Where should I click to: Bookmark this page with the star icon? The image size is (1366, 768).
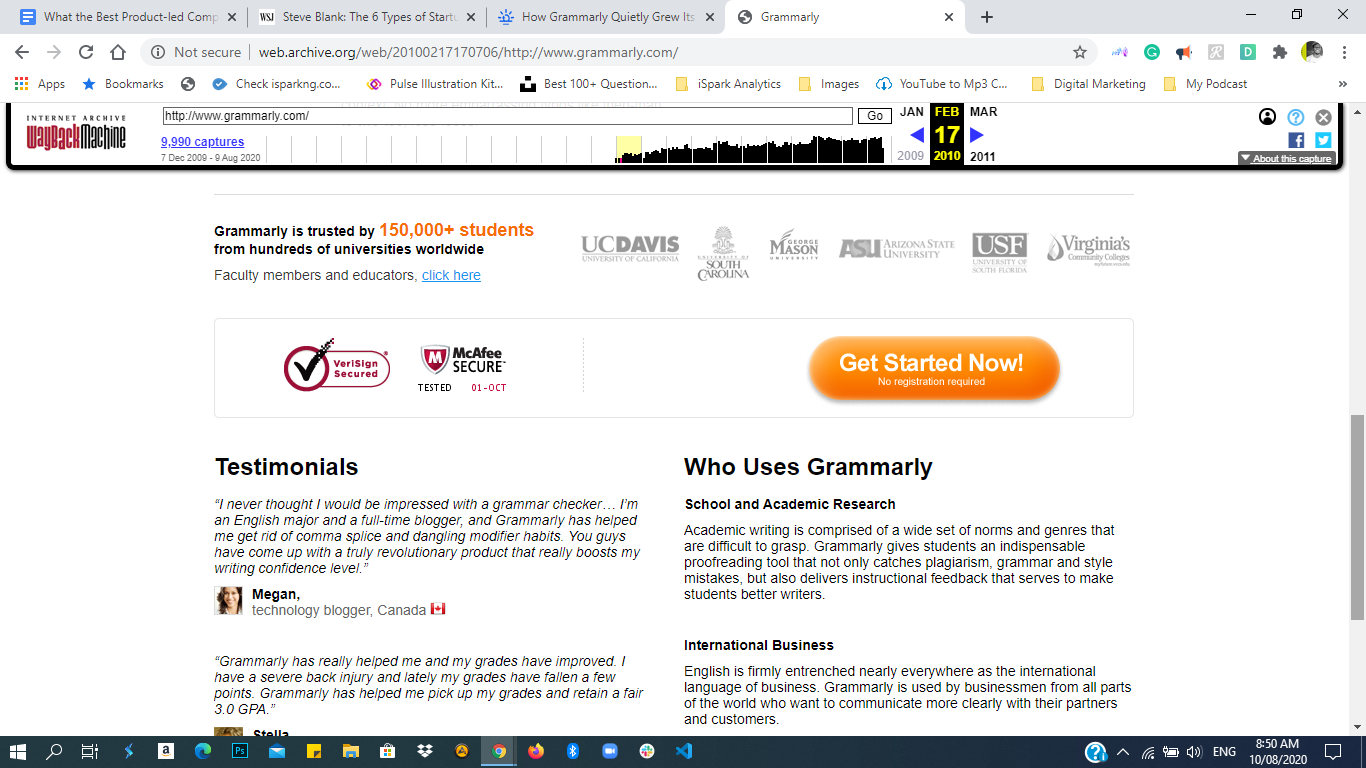(x=1079, y=52)
